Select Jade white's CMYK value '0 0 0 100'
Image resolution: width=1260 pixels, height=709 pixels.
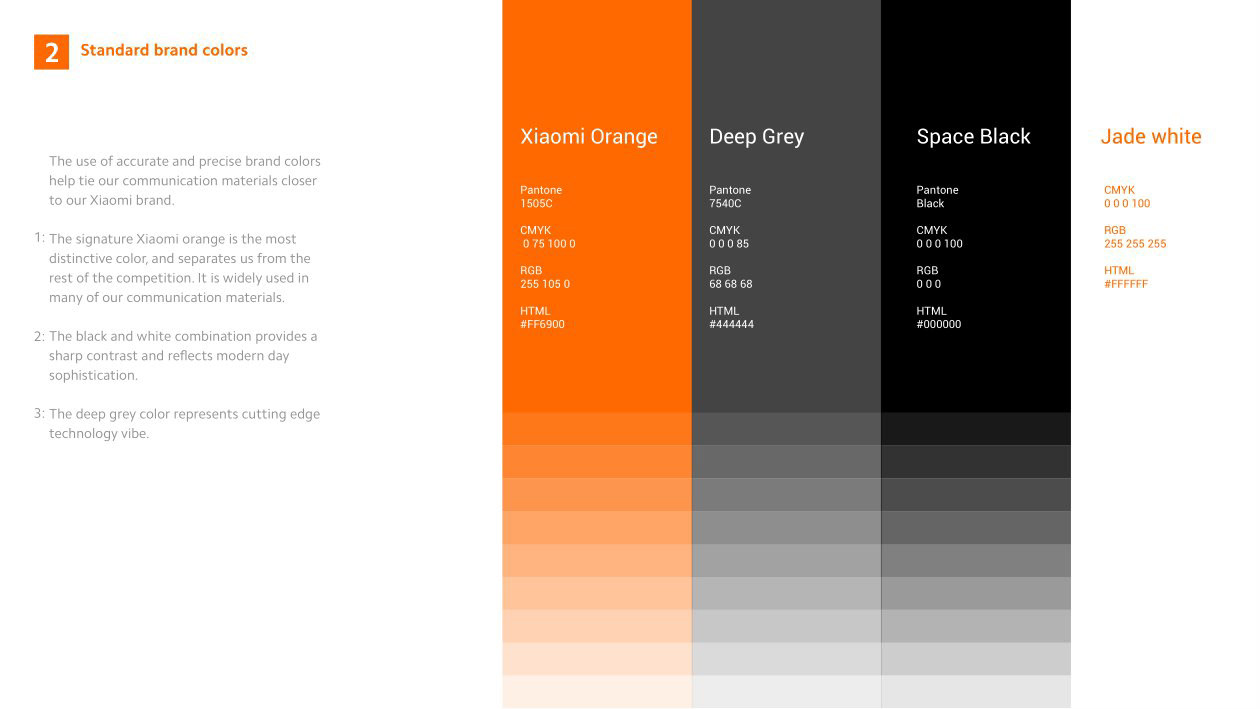tap(1127, 204)
